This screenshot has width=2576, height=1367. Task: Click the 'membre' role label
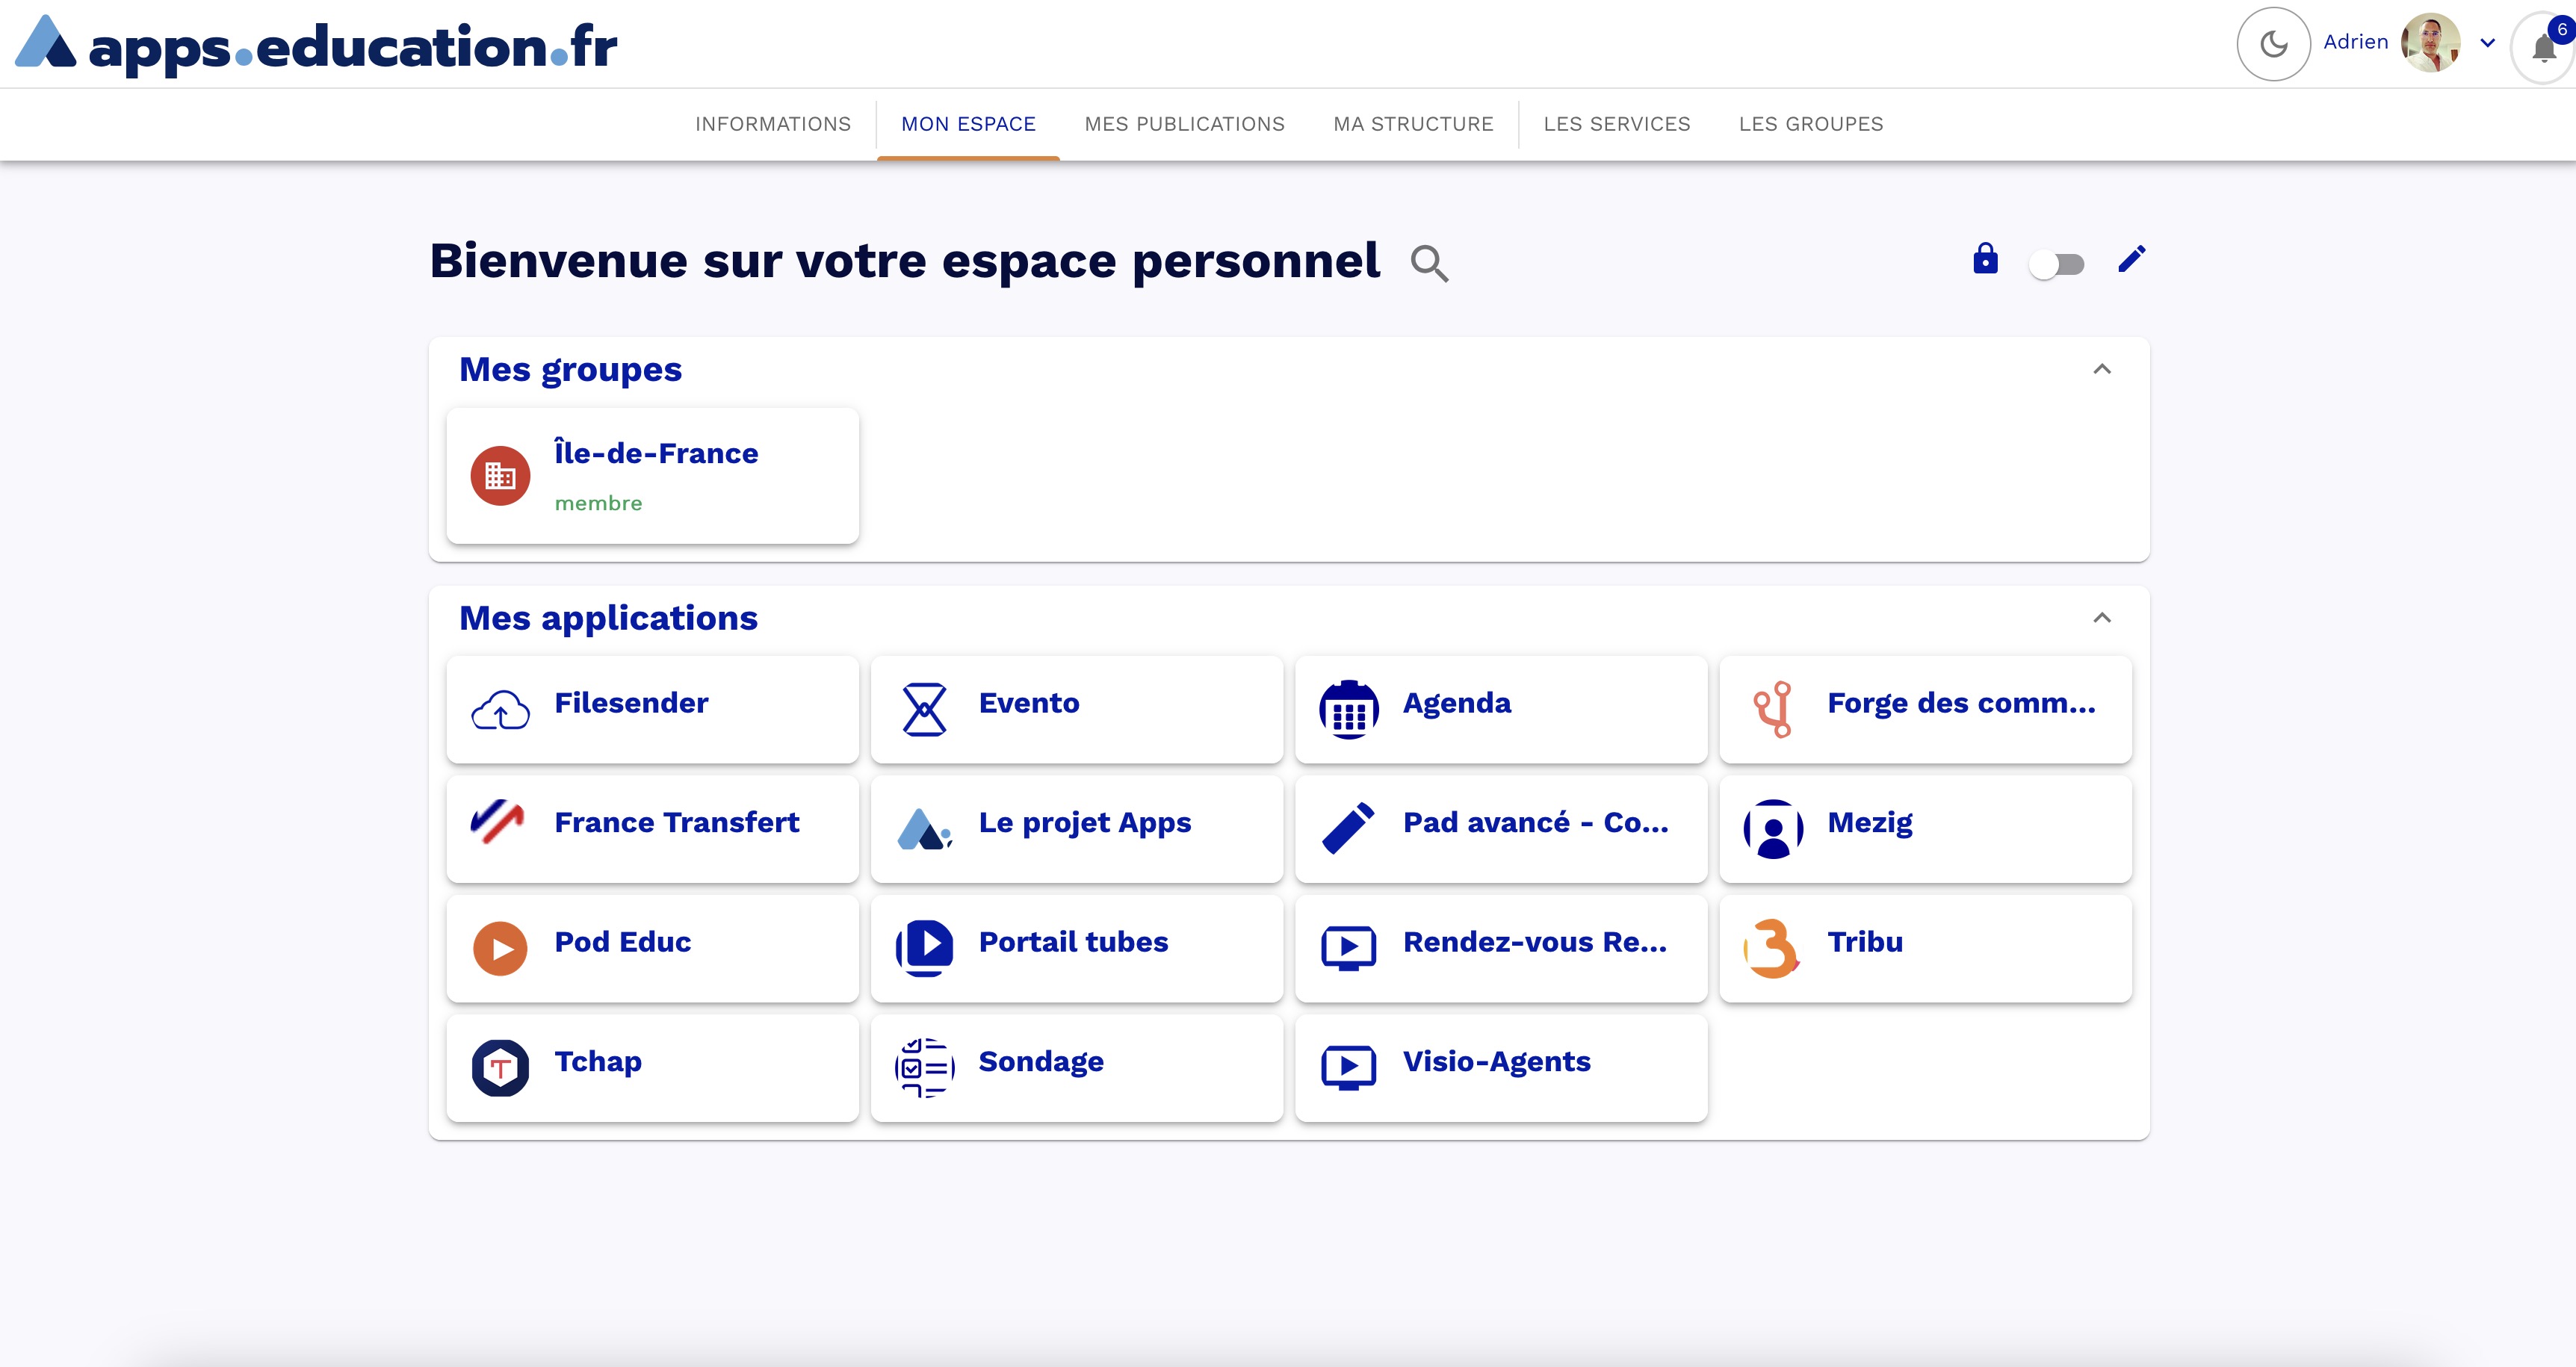598,503
